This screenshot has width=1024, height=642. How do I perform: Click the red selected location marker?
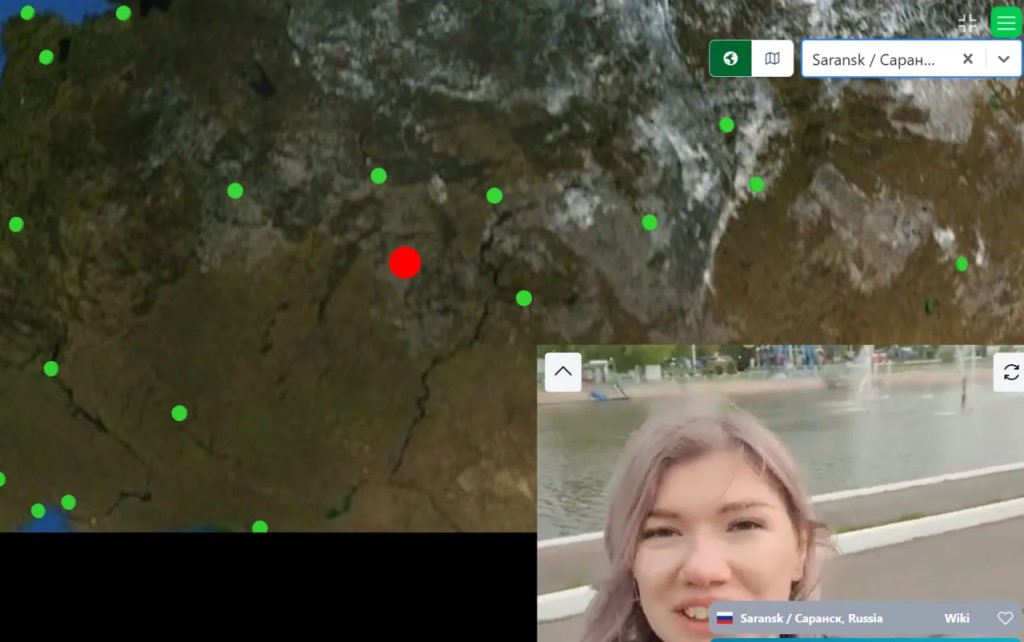pos(405,263)
